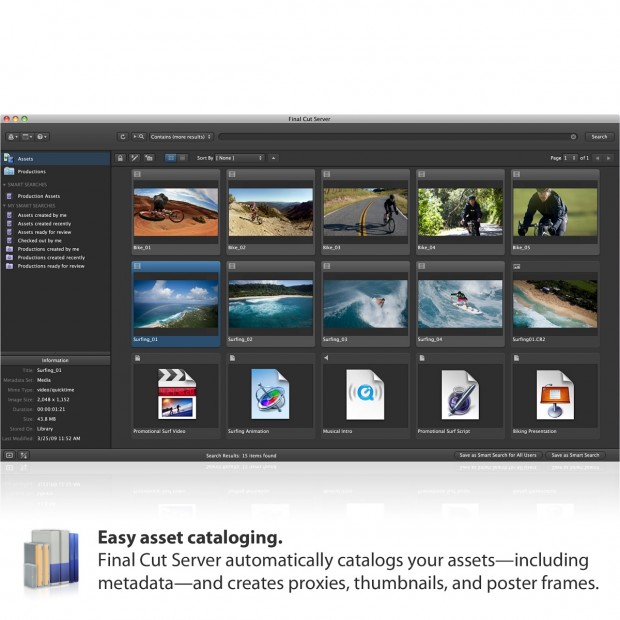Click the lock icon in the toolbar
Viewport: 620px width, 620px height.
point(120,158)
